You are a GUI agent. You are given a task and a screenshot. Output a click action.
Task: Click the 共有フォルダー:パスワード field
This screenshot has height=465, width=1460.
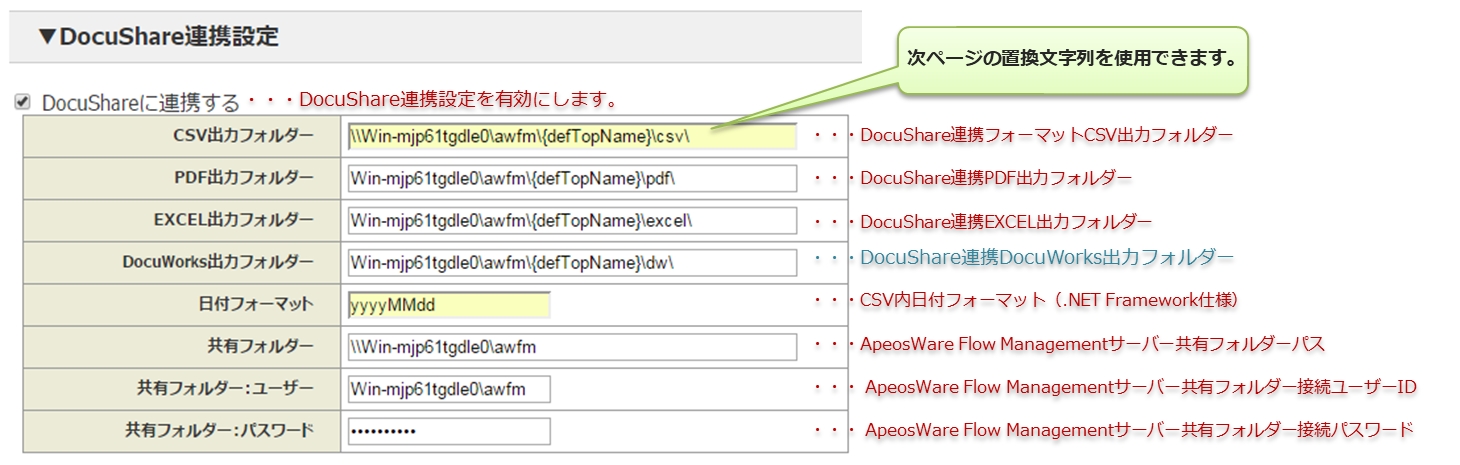point(449,431)
